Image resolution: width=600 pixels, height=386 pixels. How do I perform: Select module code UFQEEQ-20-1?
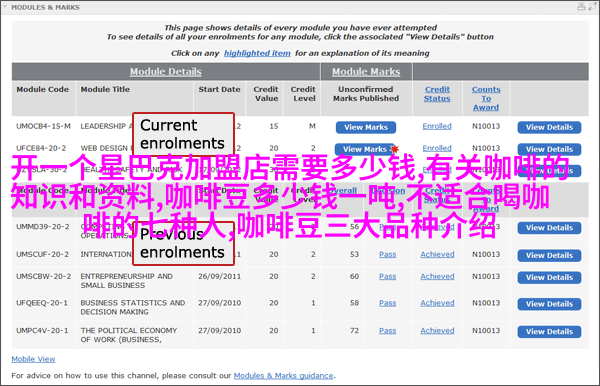(42, 303)
